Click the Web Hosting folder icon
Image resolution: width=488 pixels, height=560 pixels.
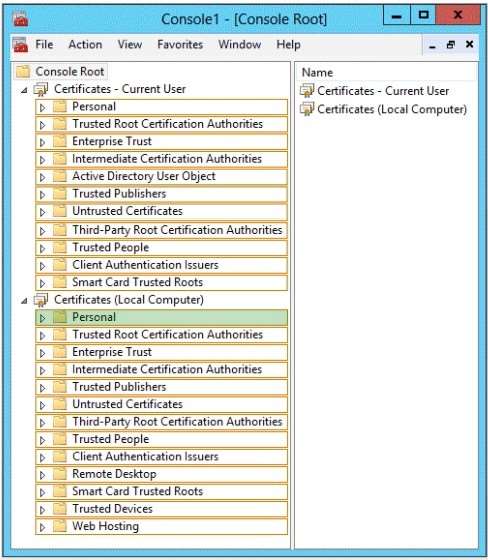[x=60, y=526]
